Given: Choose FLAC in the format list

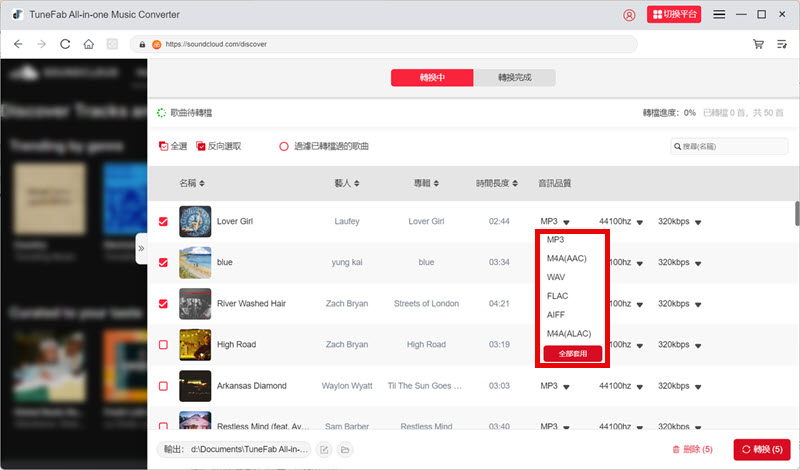Looking at the screenshot, I should coord(558,296).
